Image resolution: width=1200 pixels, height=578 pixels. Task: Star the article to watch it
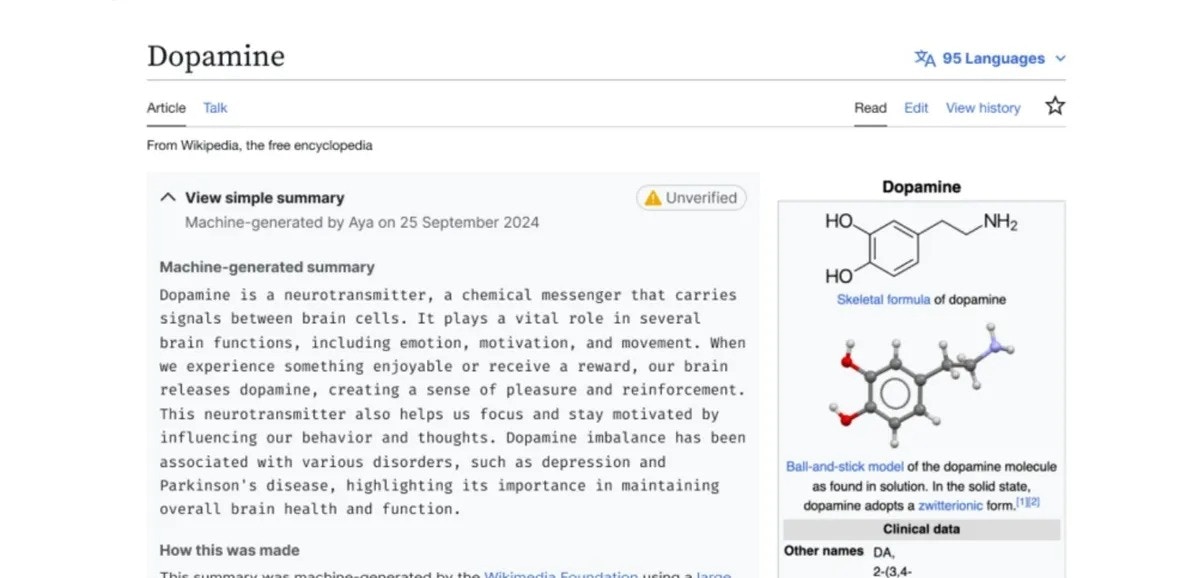1055,106
